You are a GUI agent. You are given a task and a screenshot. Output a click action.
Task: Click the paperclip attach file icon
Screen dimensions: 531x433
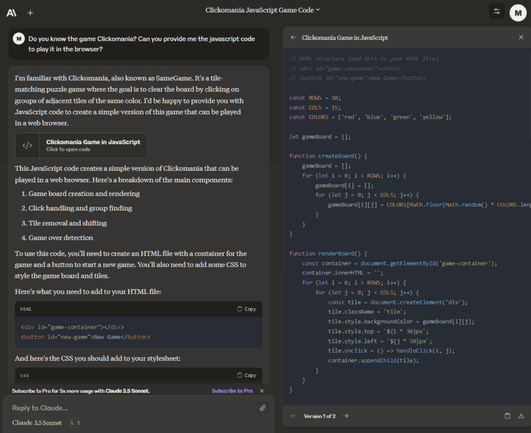(x=262, y=408)
